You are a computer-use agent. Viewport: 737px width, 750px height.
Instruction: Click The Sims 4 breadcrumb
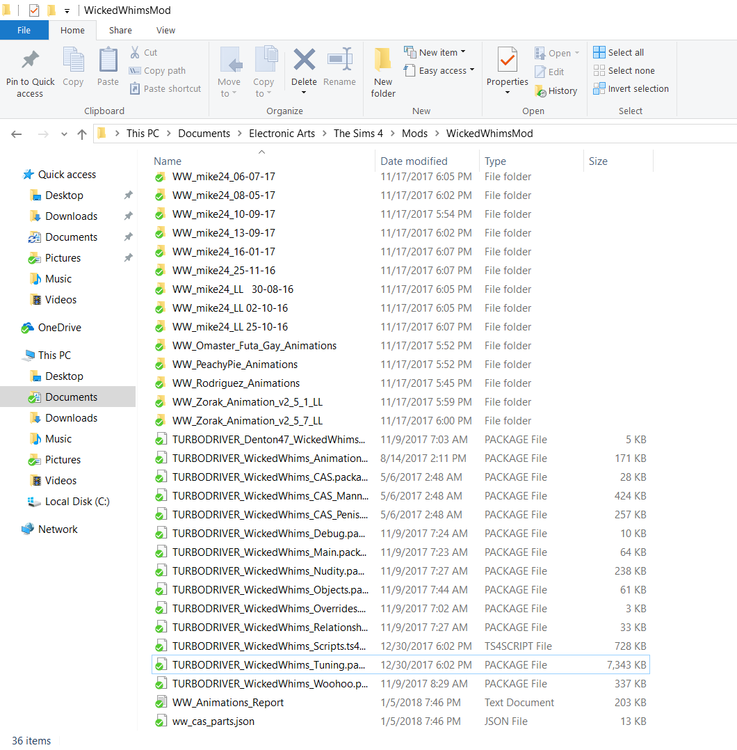[358, 133]
